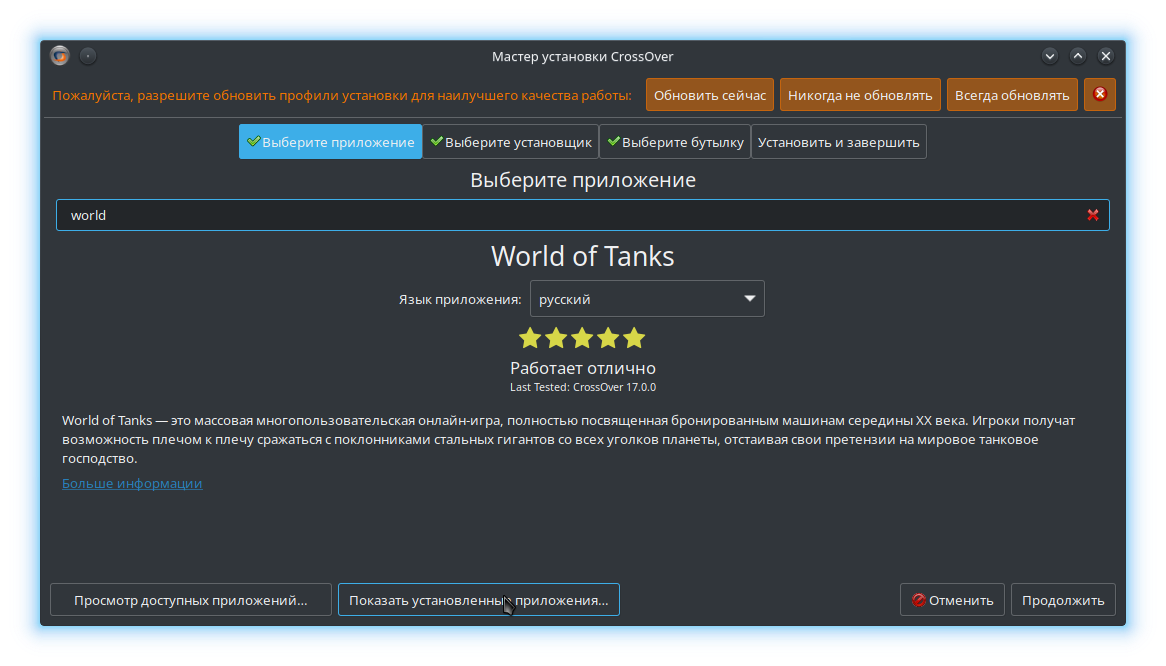This screenshot has height=666, width=1166.
Task: Click the CrossOver app icon in titlebar
Action: [60, 56]
